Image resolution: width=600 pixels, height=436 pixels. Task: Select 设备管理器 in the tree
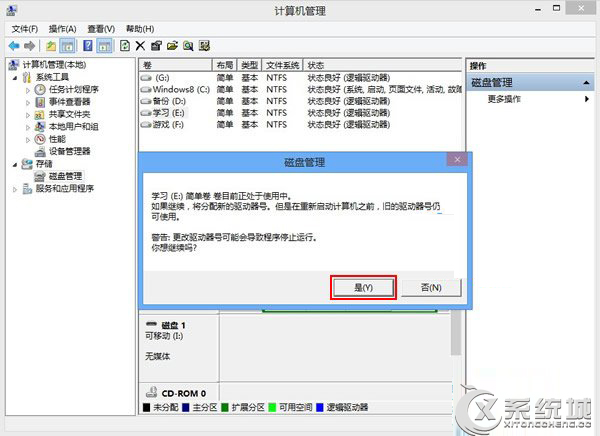coord(69,151)
